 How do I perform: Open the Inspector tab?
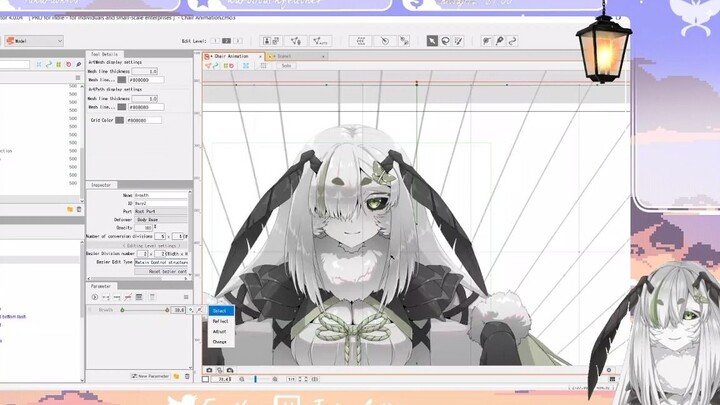[101, 185]
